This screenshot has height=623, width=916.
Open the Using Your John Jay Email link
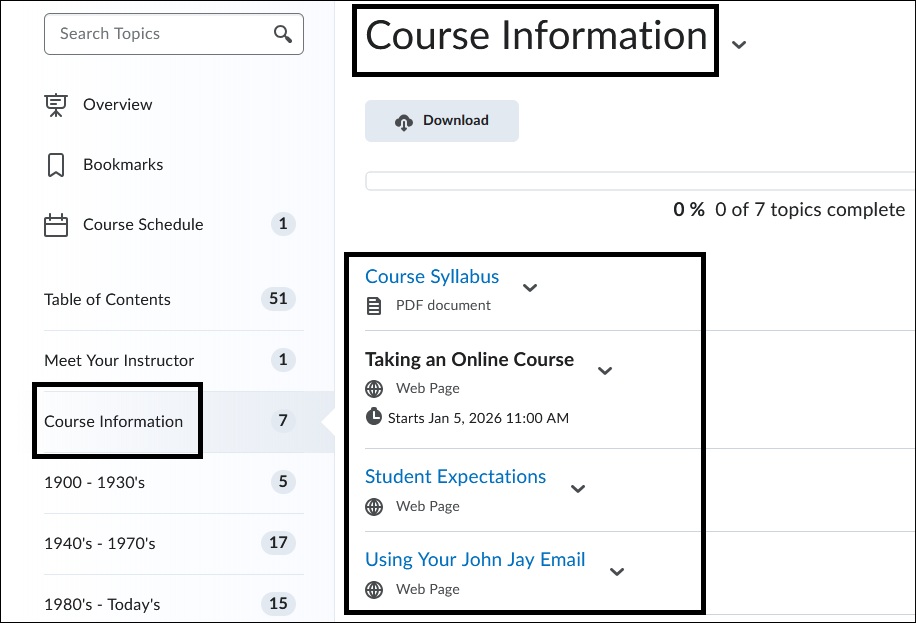[474, 559]
